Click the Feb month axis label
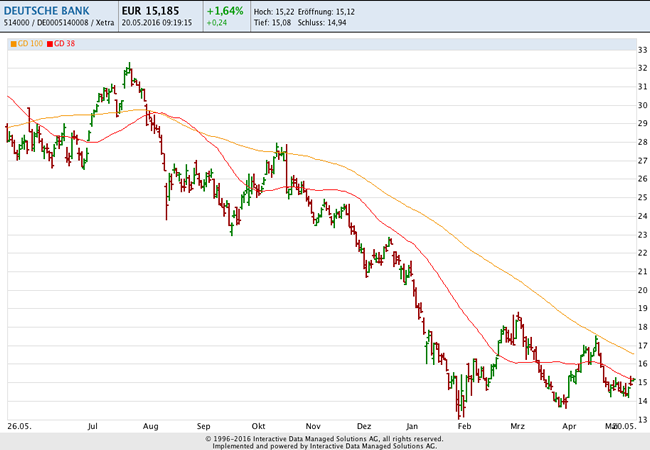Screen dimensions: 650x450 pyautogui.click(x=464, y=426)
